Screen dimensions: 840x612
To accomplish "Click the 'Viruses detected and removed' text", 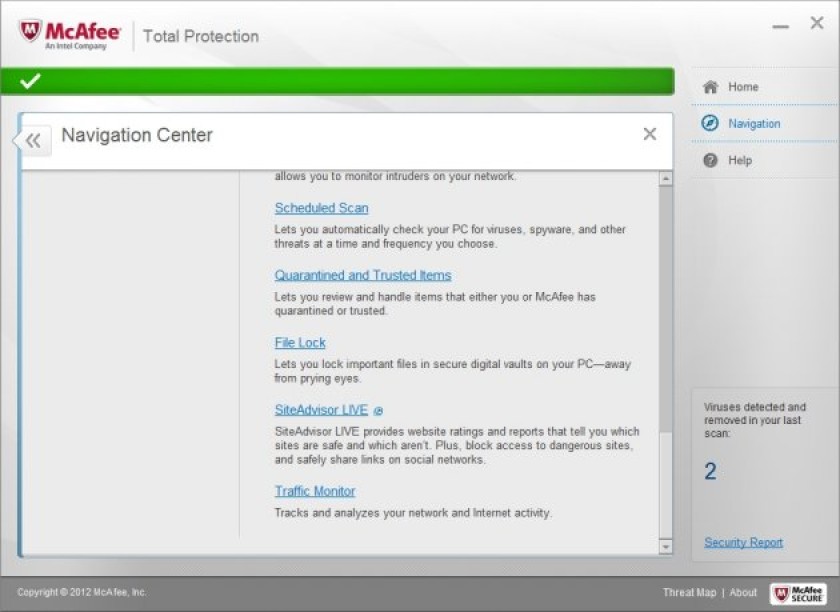I will tap(755, 420).
